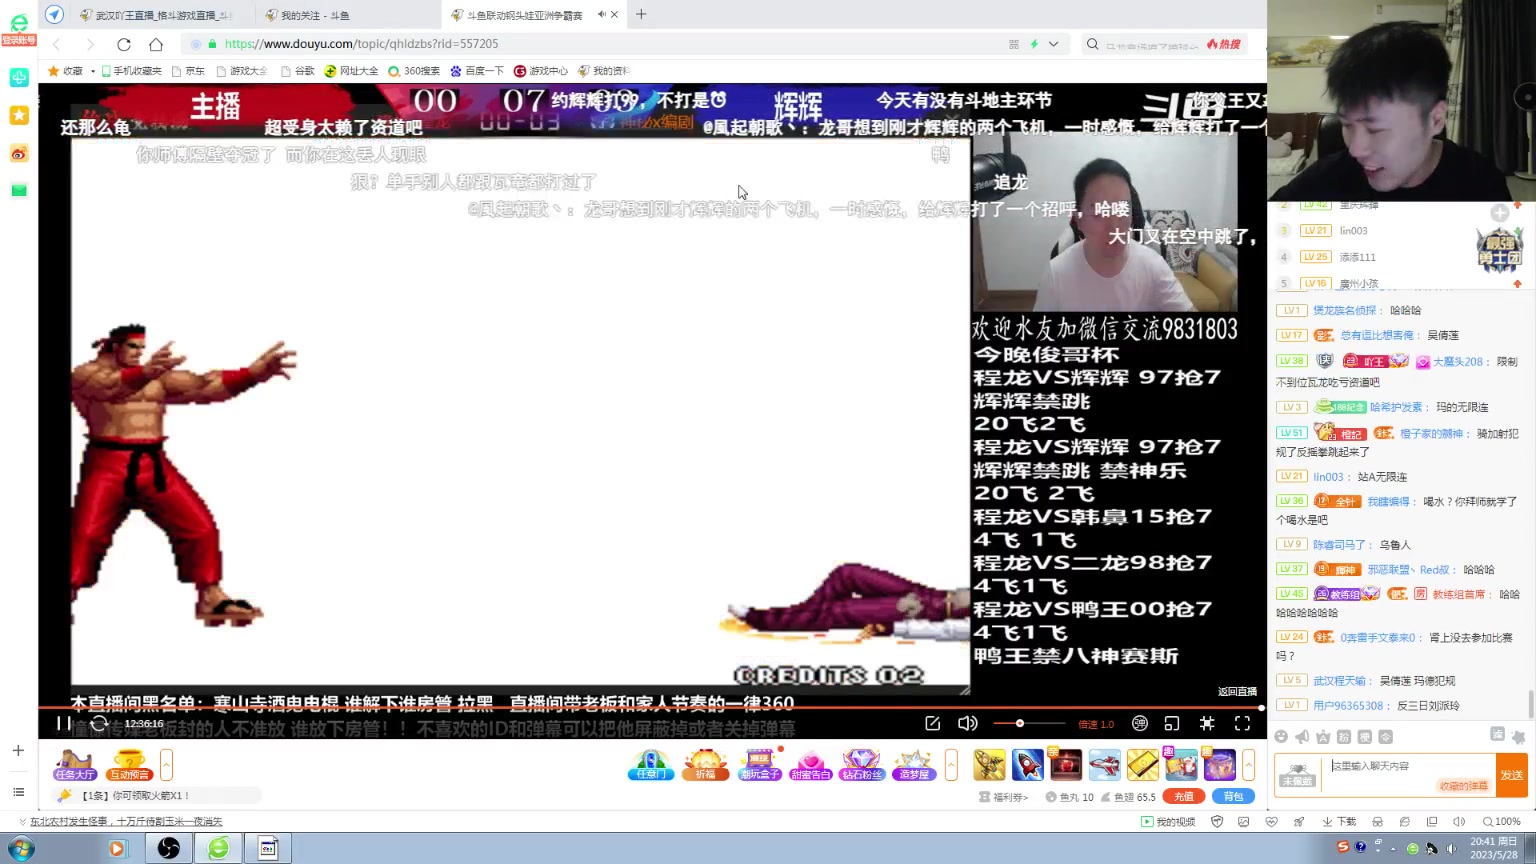Open the danmaku edit icon in player

pos(932,723)
